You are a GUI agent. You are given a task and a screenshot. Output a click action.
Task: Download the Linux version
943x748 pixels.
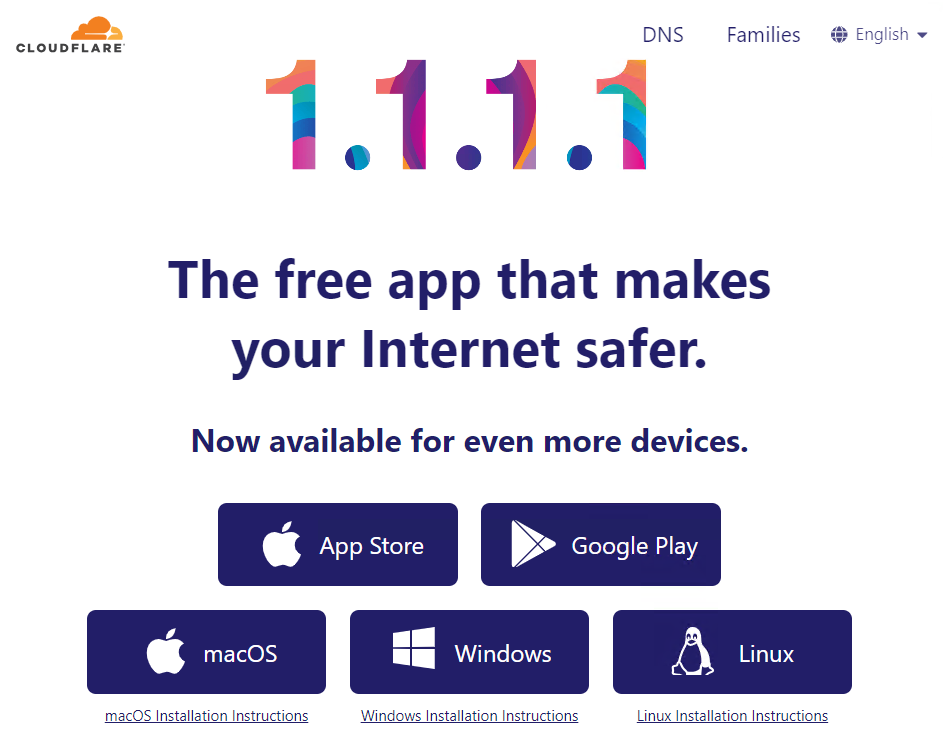click(x=733, y=652)
